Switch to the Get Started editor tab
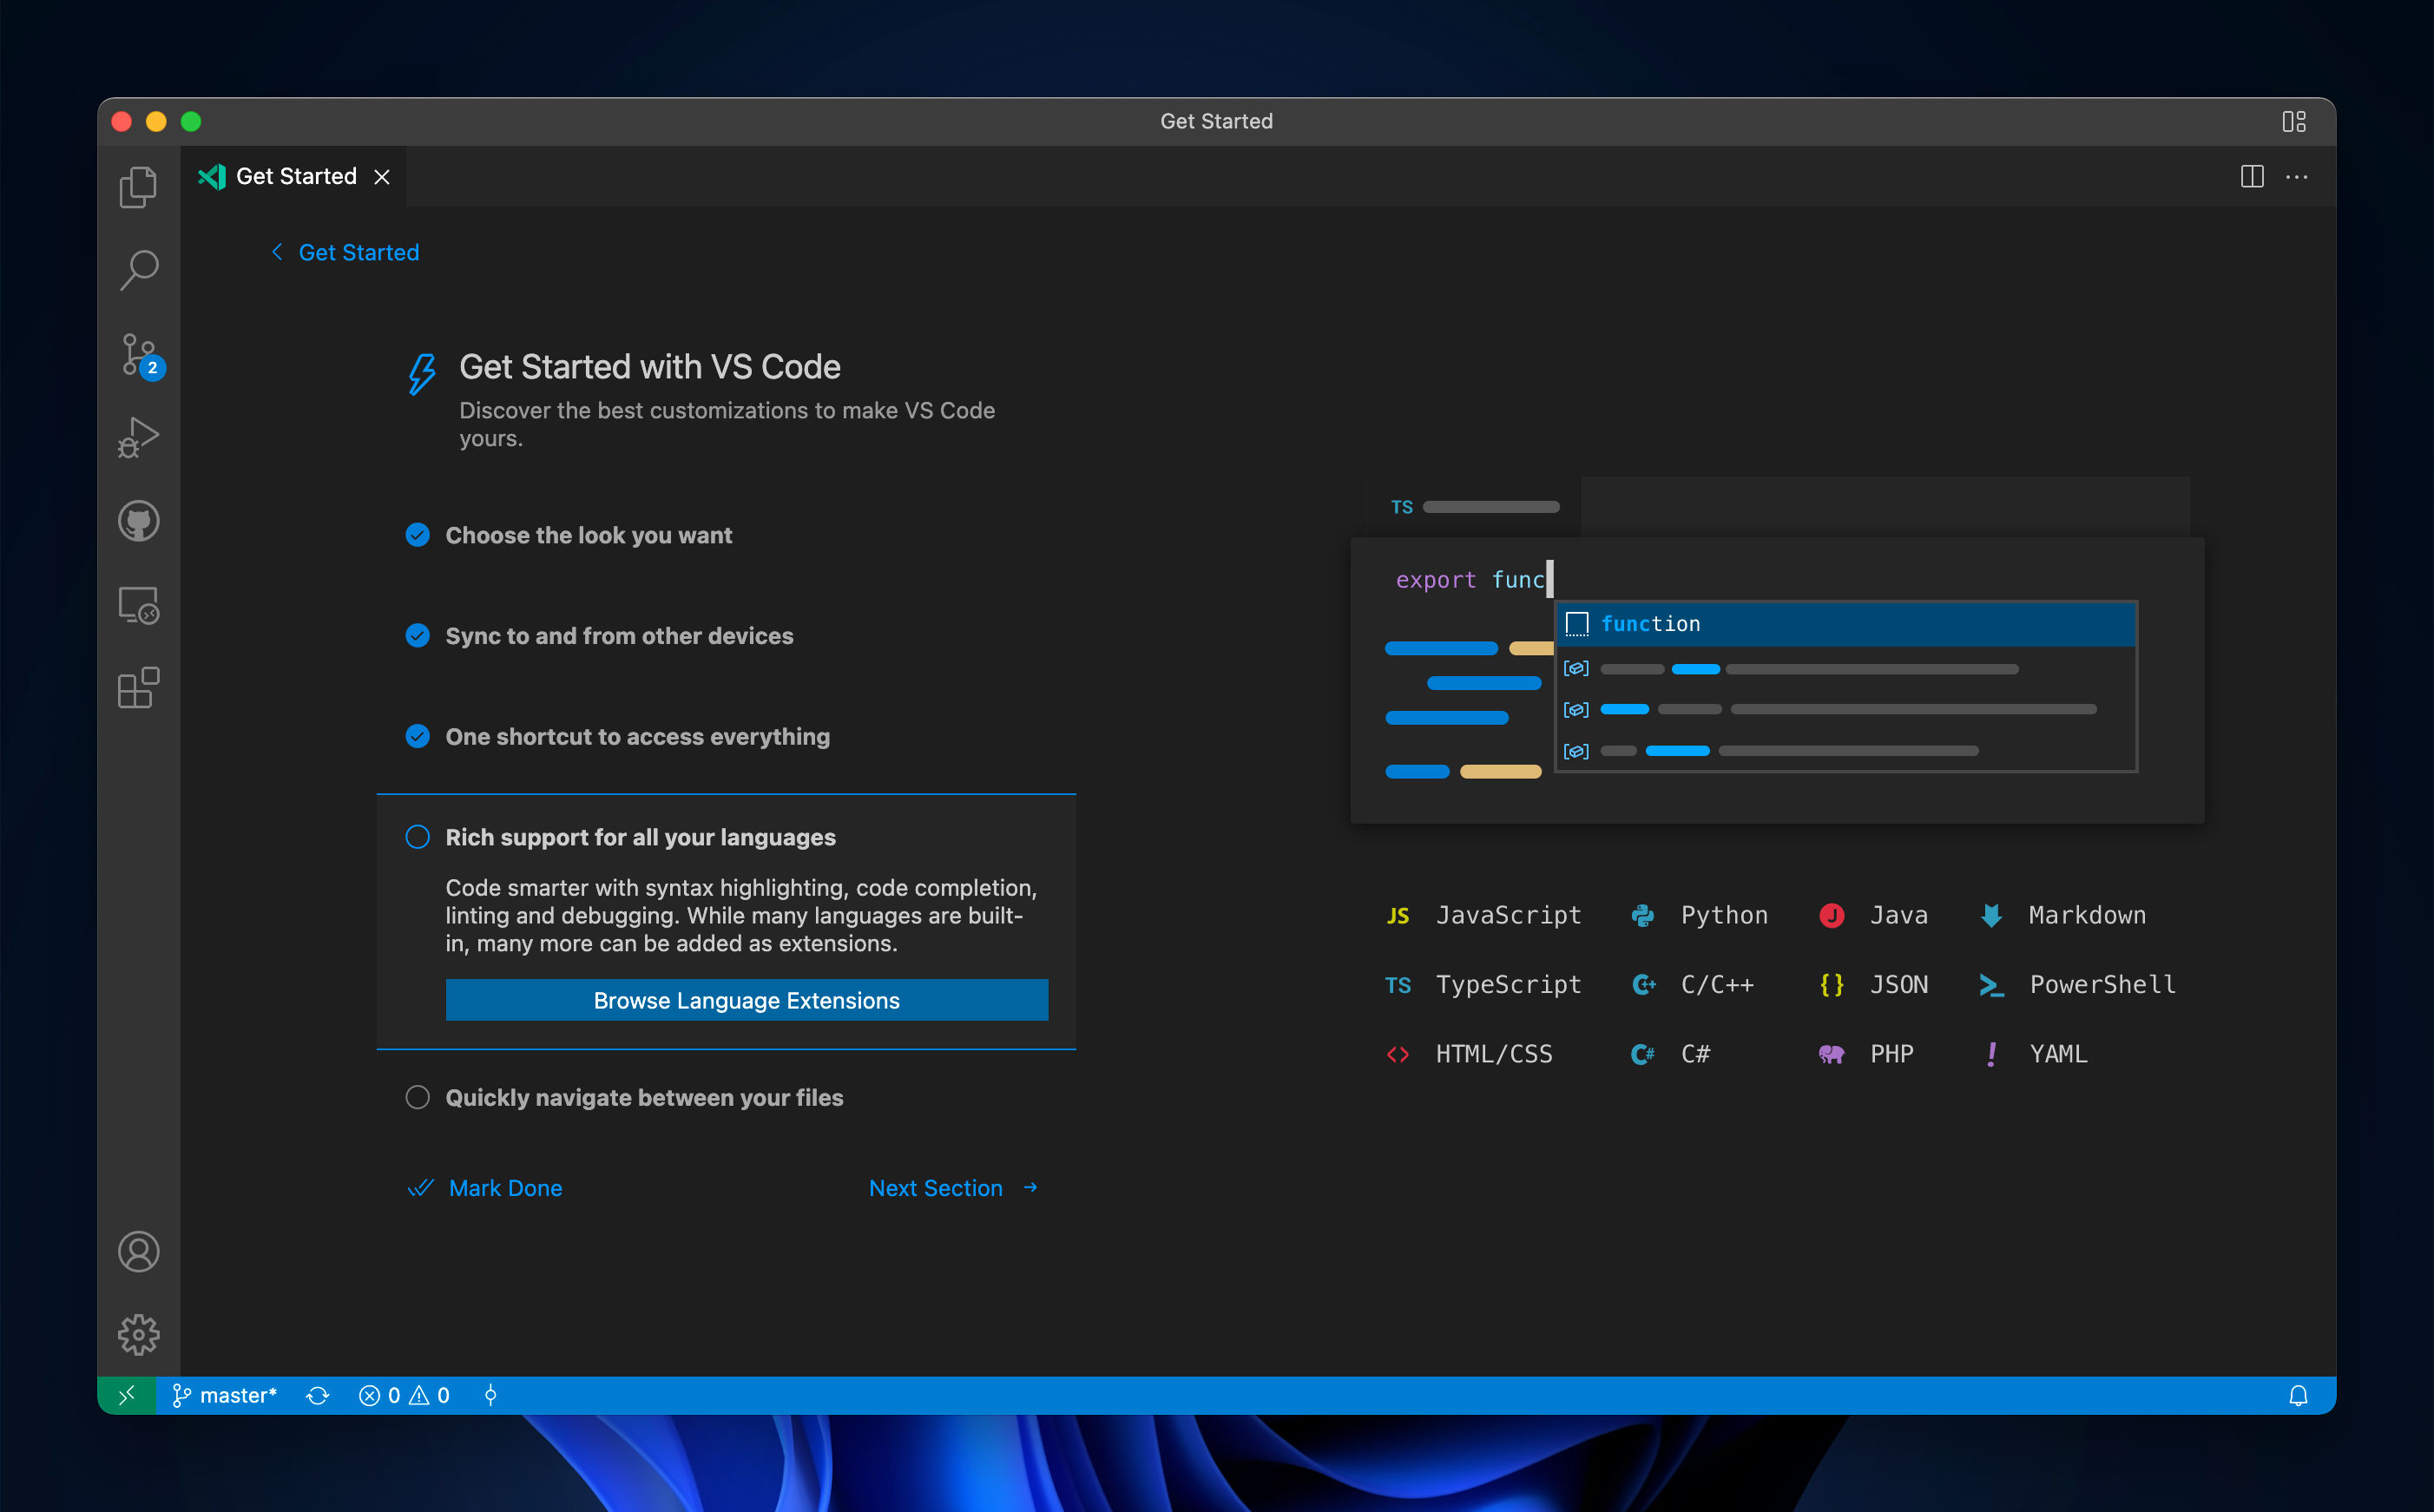This screenshot has width=2434, height=1512. coord(296,177)
